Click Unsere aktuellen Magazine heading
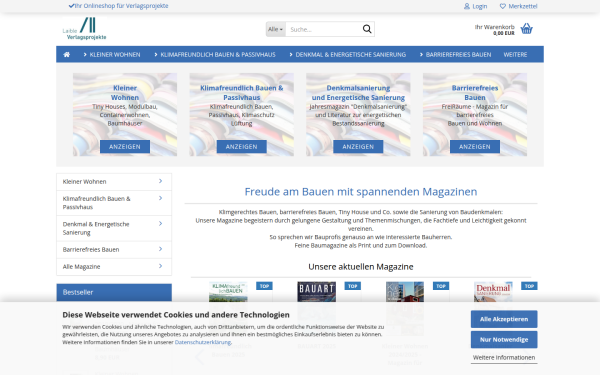This screenshot has height=375, width=600. coord(361,266)
